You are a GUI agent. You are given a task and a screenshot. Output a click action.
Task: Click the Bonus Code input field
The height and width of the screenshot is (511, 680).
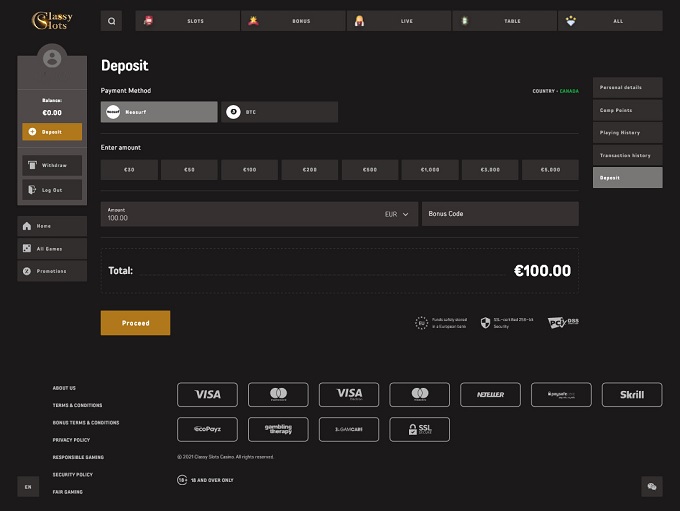(500, 214)
